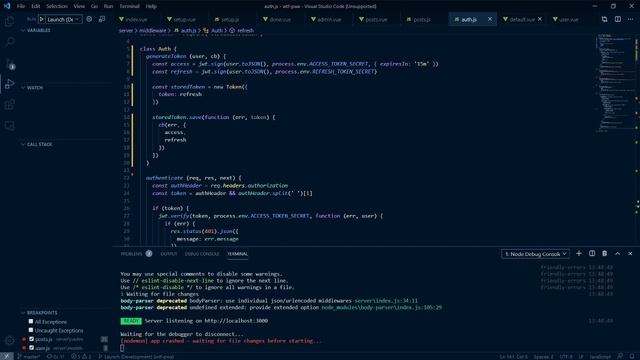
Task: Open editor More Actions ellipsis
Action: click(x=631, y=19)
